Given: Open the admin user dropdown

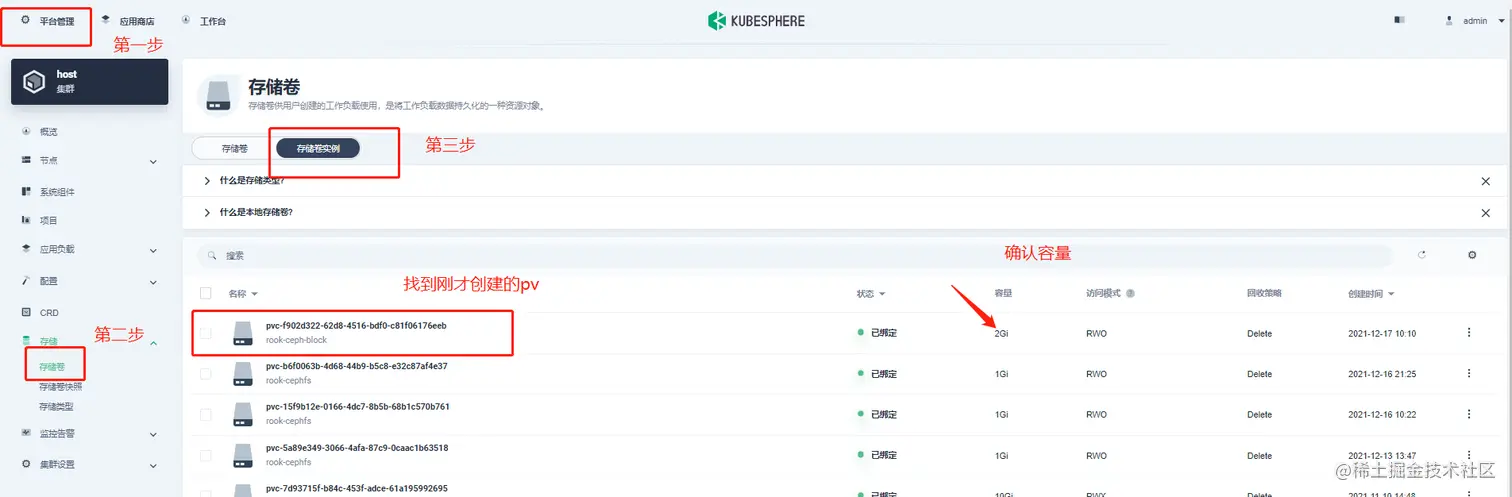Looking at the screenshot, I should click(x=1475, y=21).
